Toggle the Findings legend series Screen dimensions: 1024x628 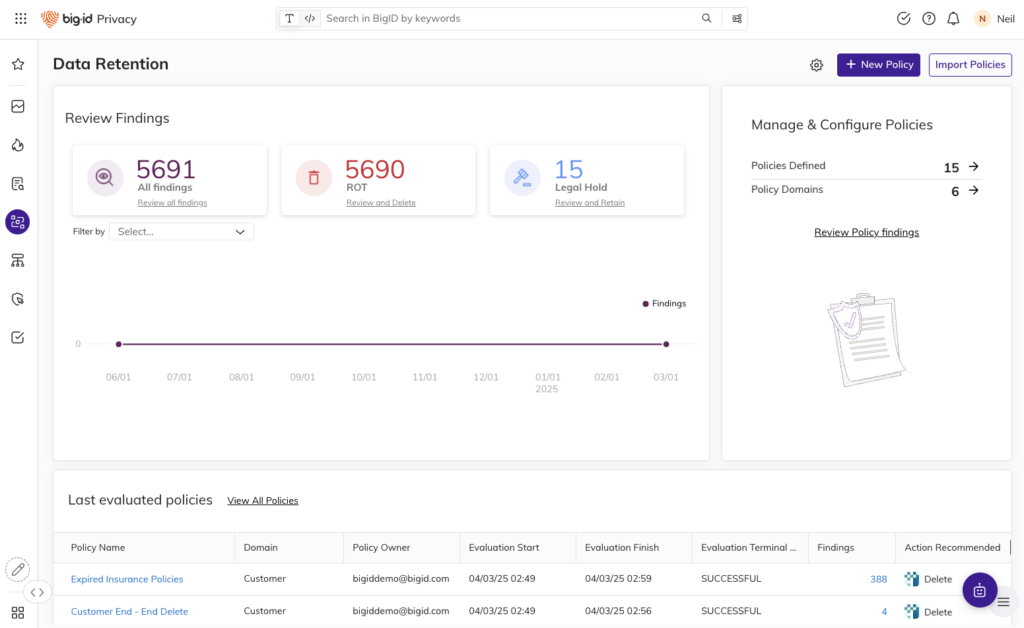[664, 303]
